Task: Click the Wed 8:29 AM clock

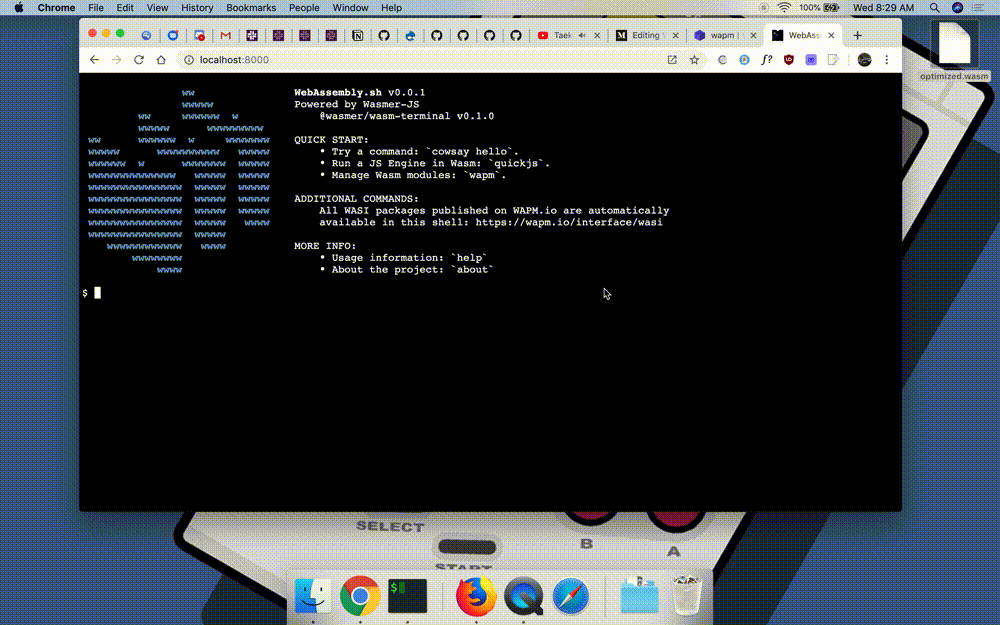Action: click(883, 8)
